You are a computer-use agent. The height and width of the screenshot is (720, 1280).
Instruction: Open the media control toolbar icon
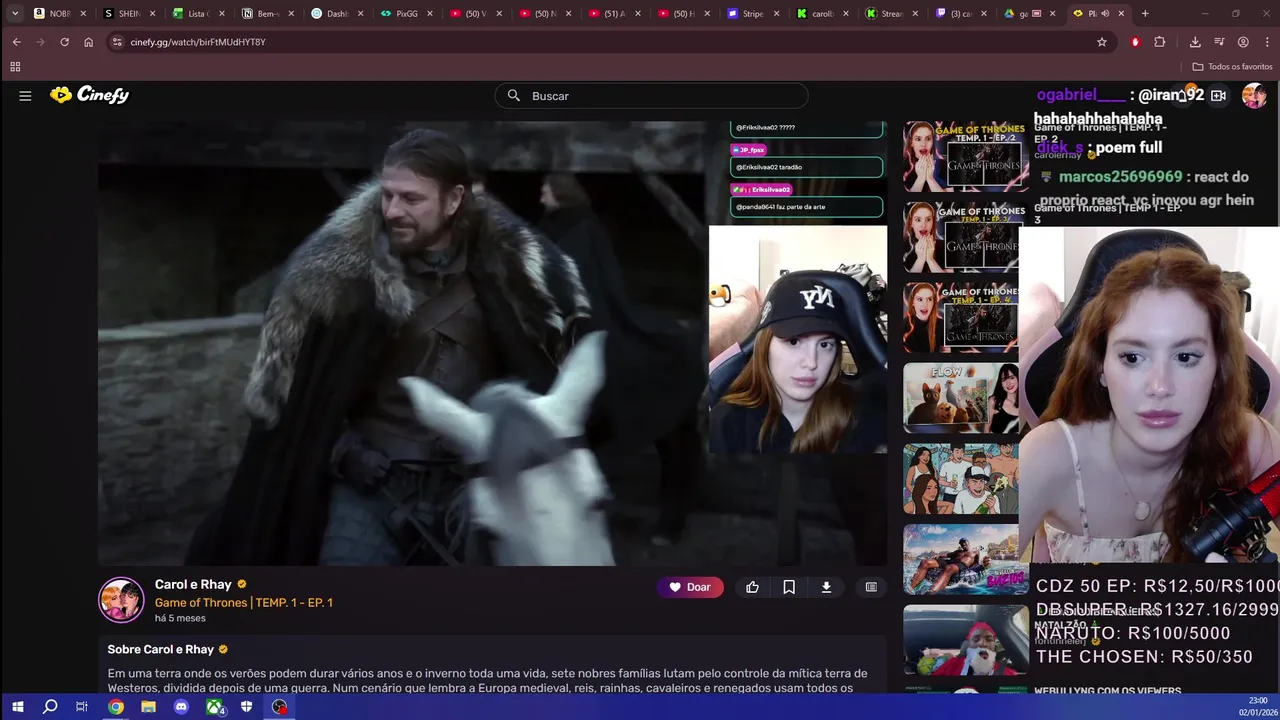1219,42
